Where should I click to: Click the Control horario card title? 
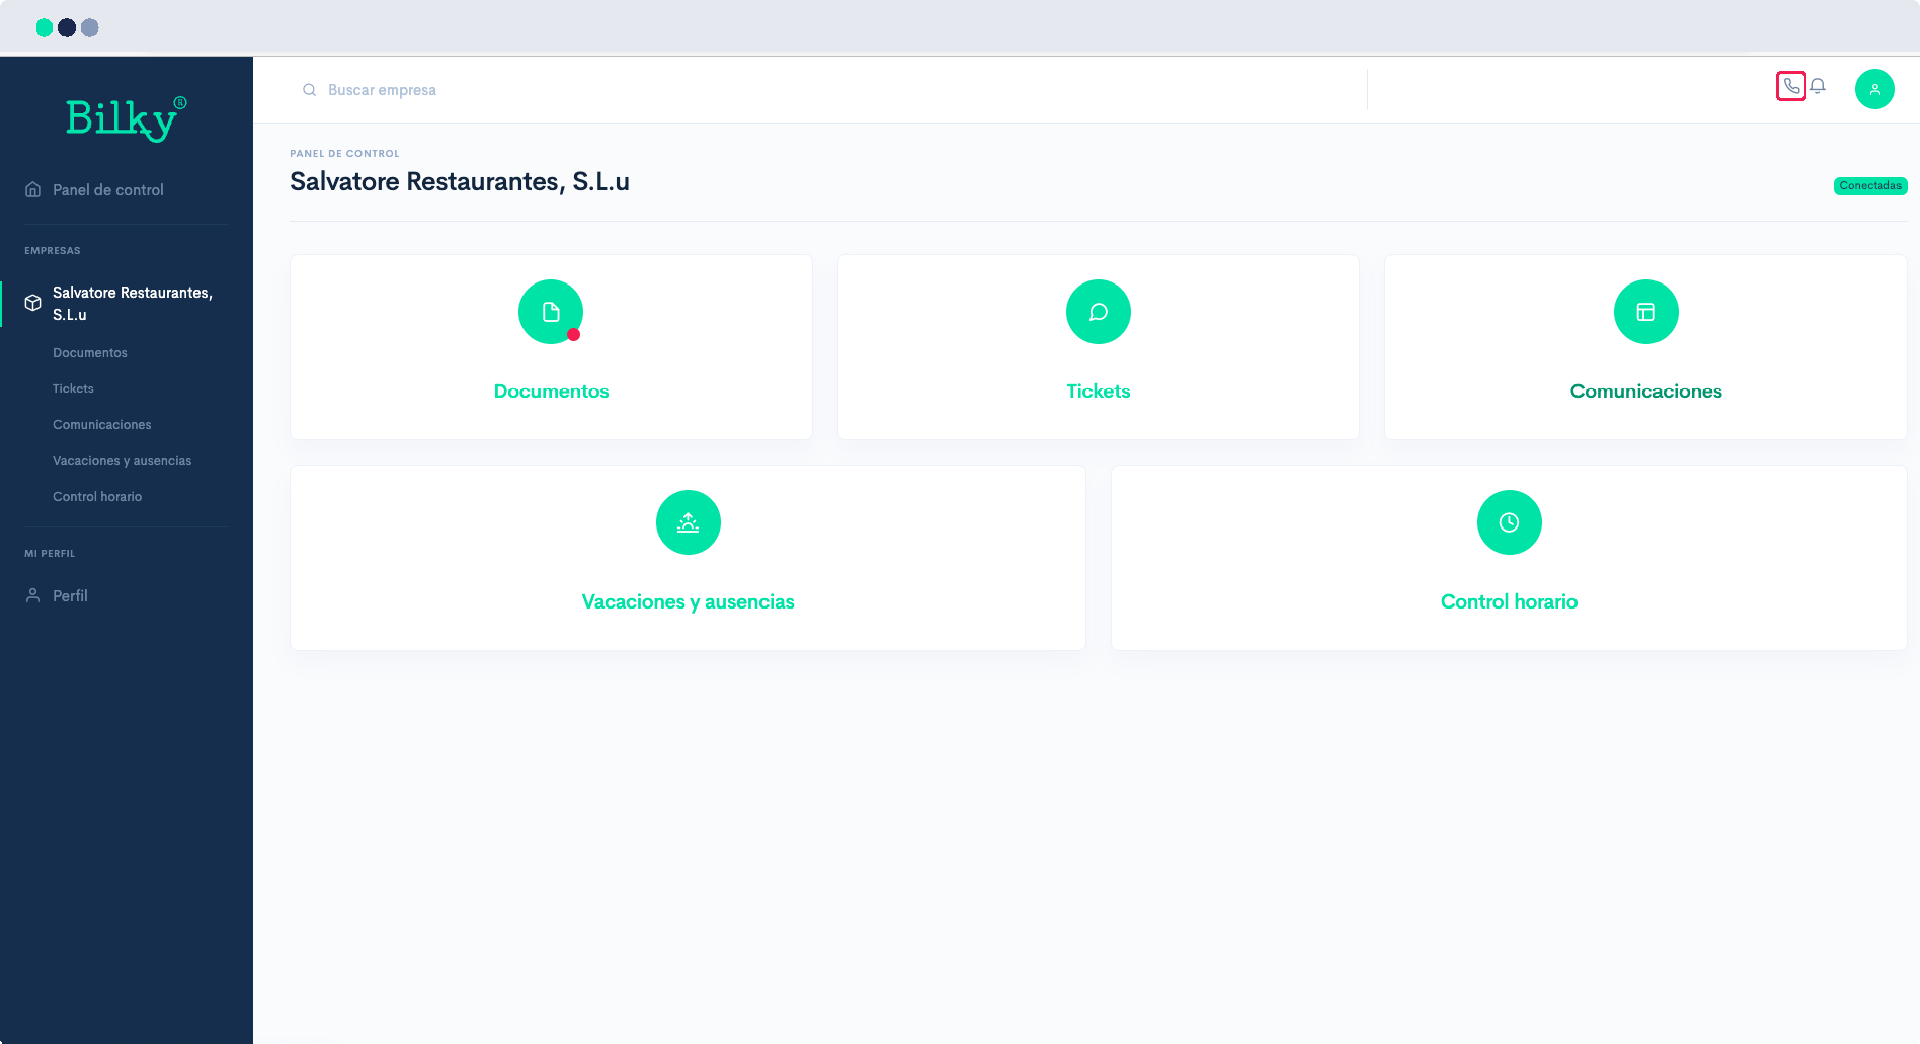(x=1509, y=602)
